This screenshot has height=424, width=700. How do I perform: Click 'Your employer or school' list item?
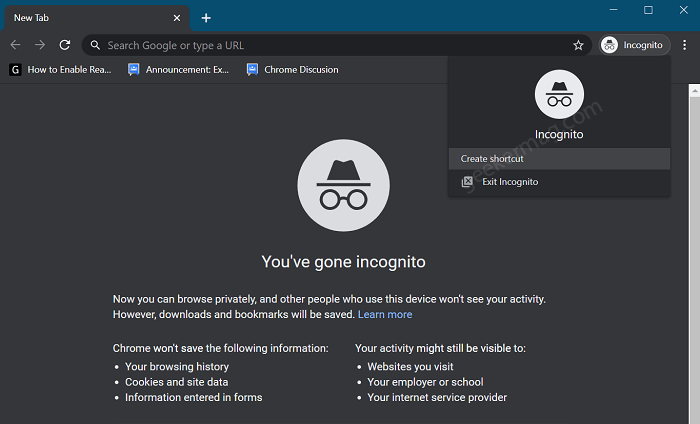click(425, 382)
